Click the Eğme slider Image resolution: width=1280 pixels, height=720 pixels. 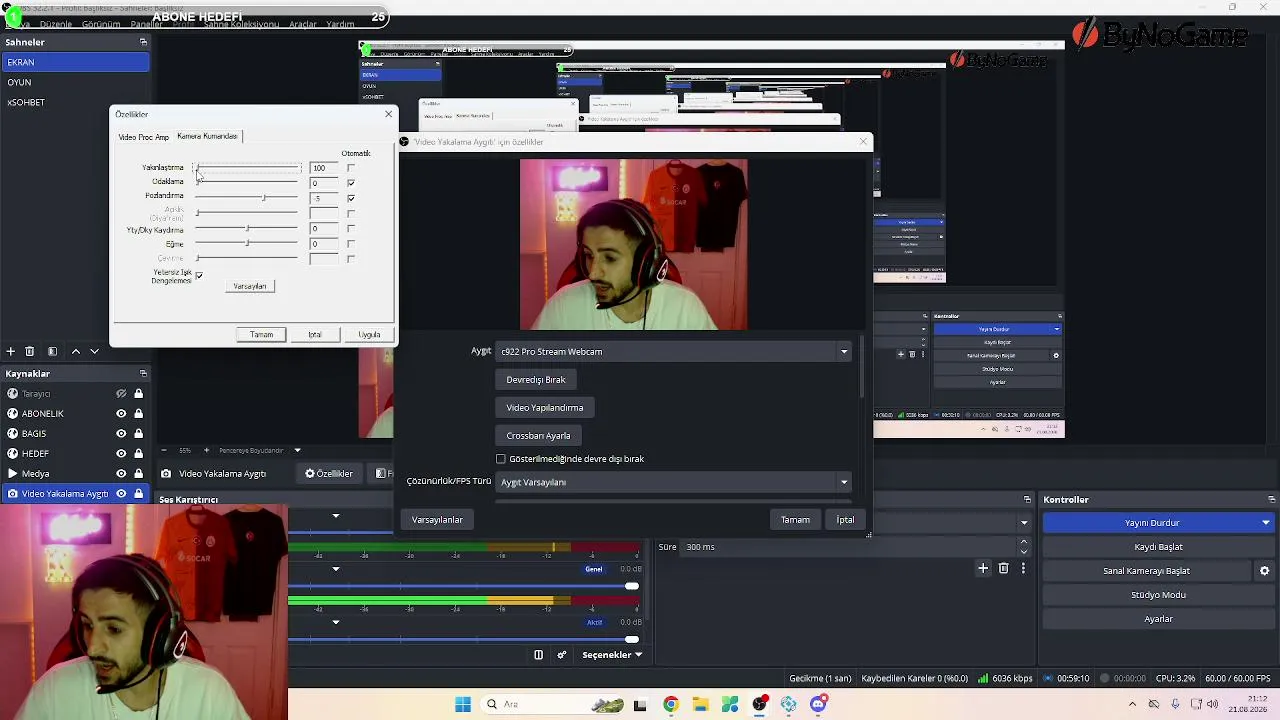click(x=247, y=244)
